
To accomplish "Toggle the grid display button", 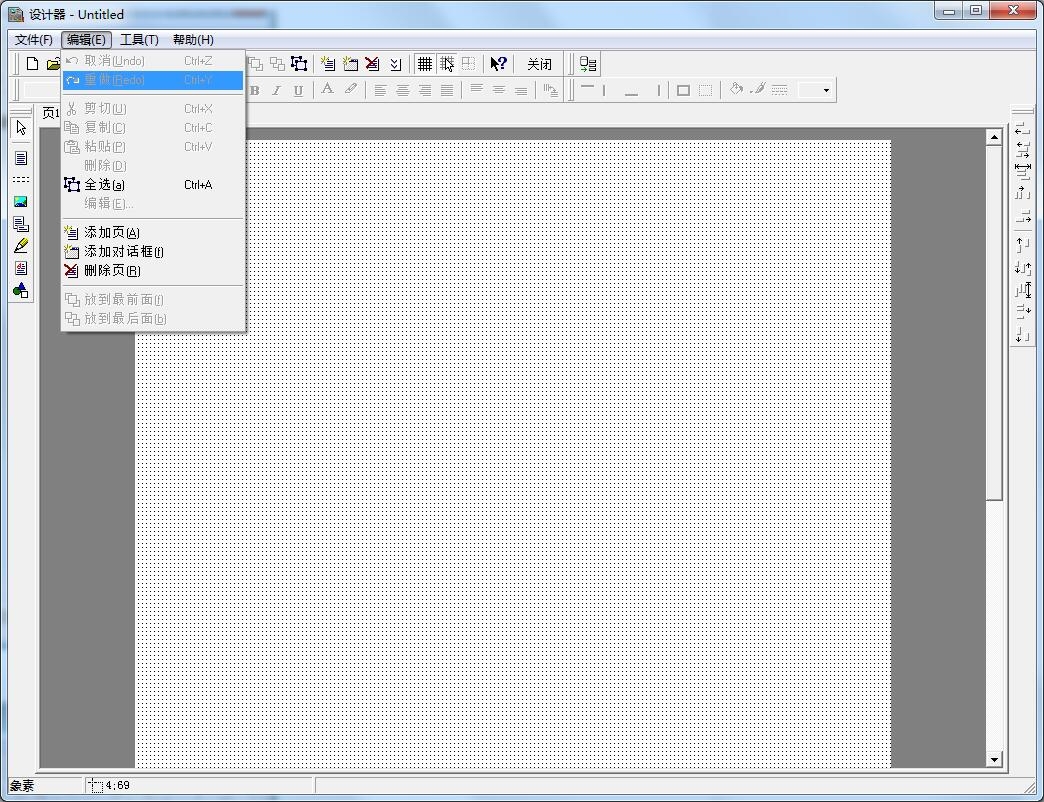I will [x=425, y=64].
